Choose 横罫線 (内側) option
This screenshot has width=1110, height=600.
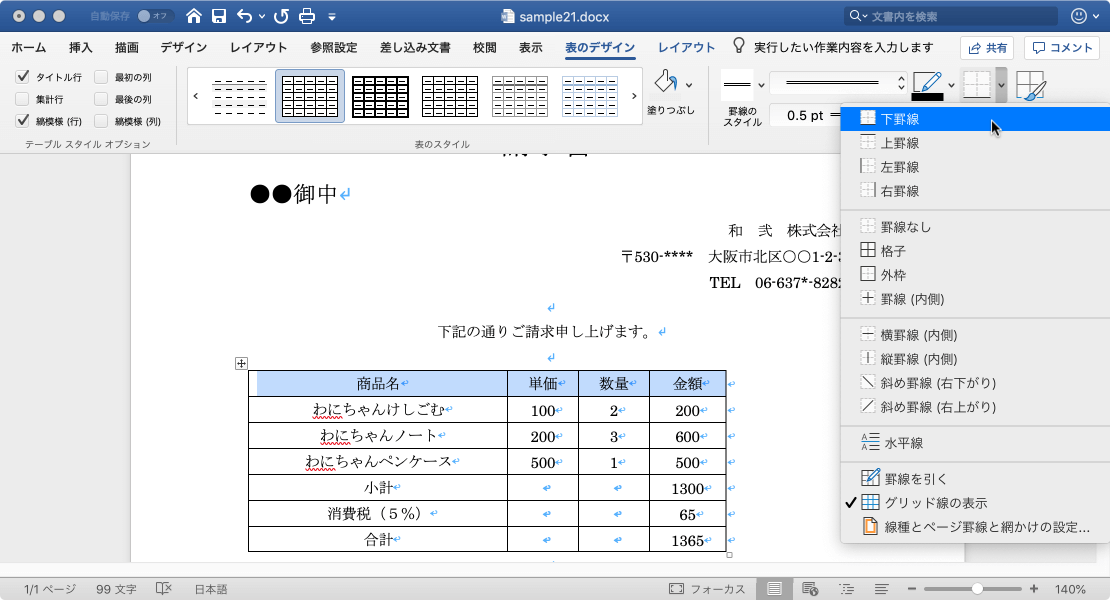pyautogui.click(x=975, y=335)
